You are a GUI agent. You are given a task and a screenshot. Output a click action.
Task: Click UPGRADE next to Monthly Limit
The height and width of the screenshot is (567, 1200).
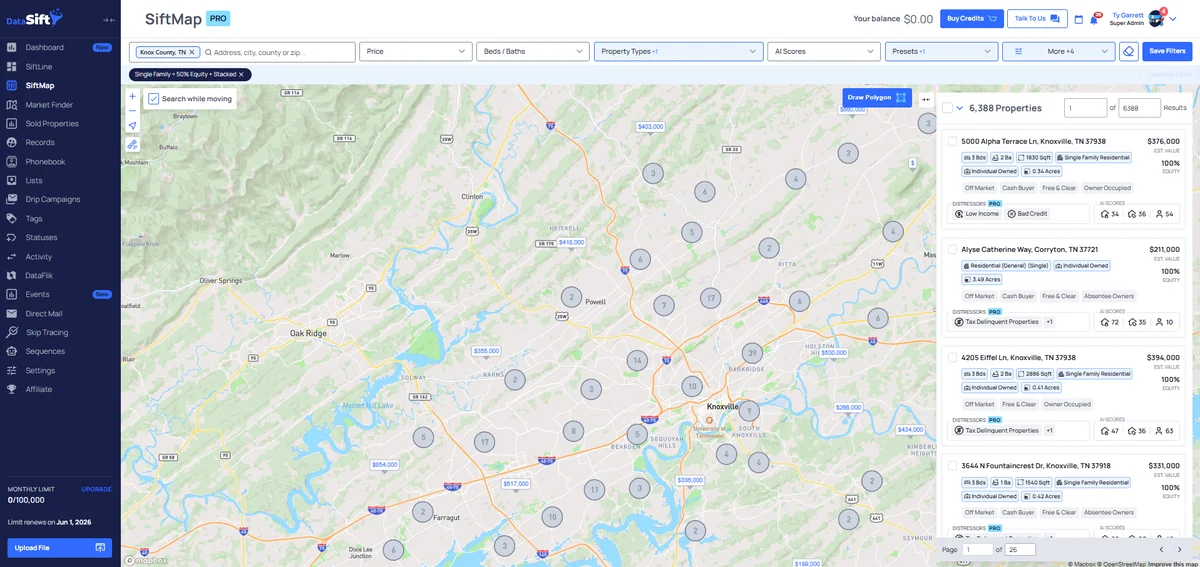coord(96,489)
